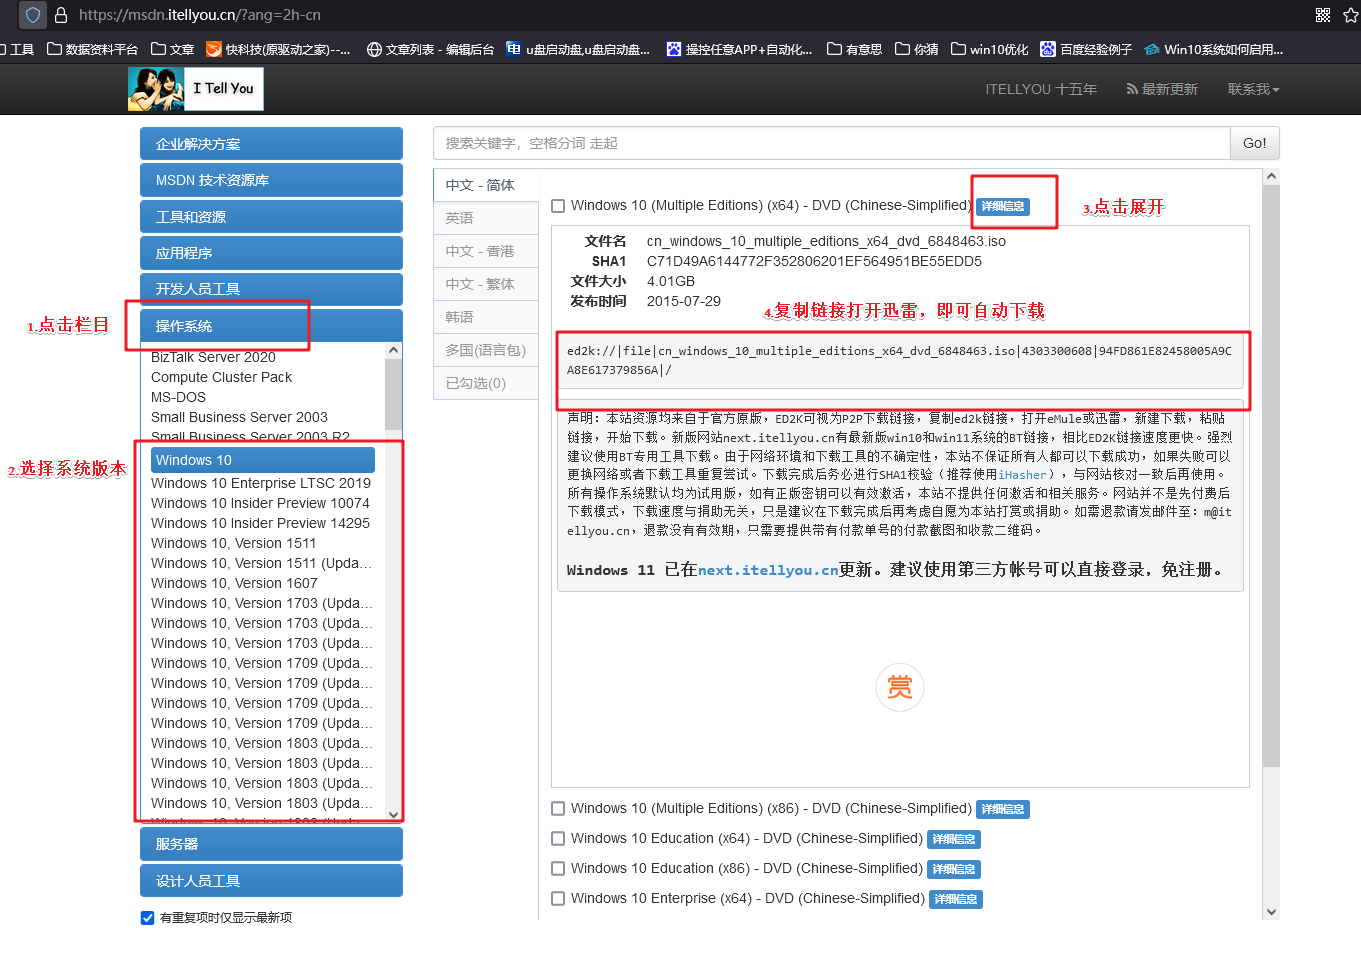Image resolution: width=1361 pixels, height=954 pixels.
Task: Uncheck 有重复项时仅显示最新项
Action: pyautogui.click(x=147, y=917)
